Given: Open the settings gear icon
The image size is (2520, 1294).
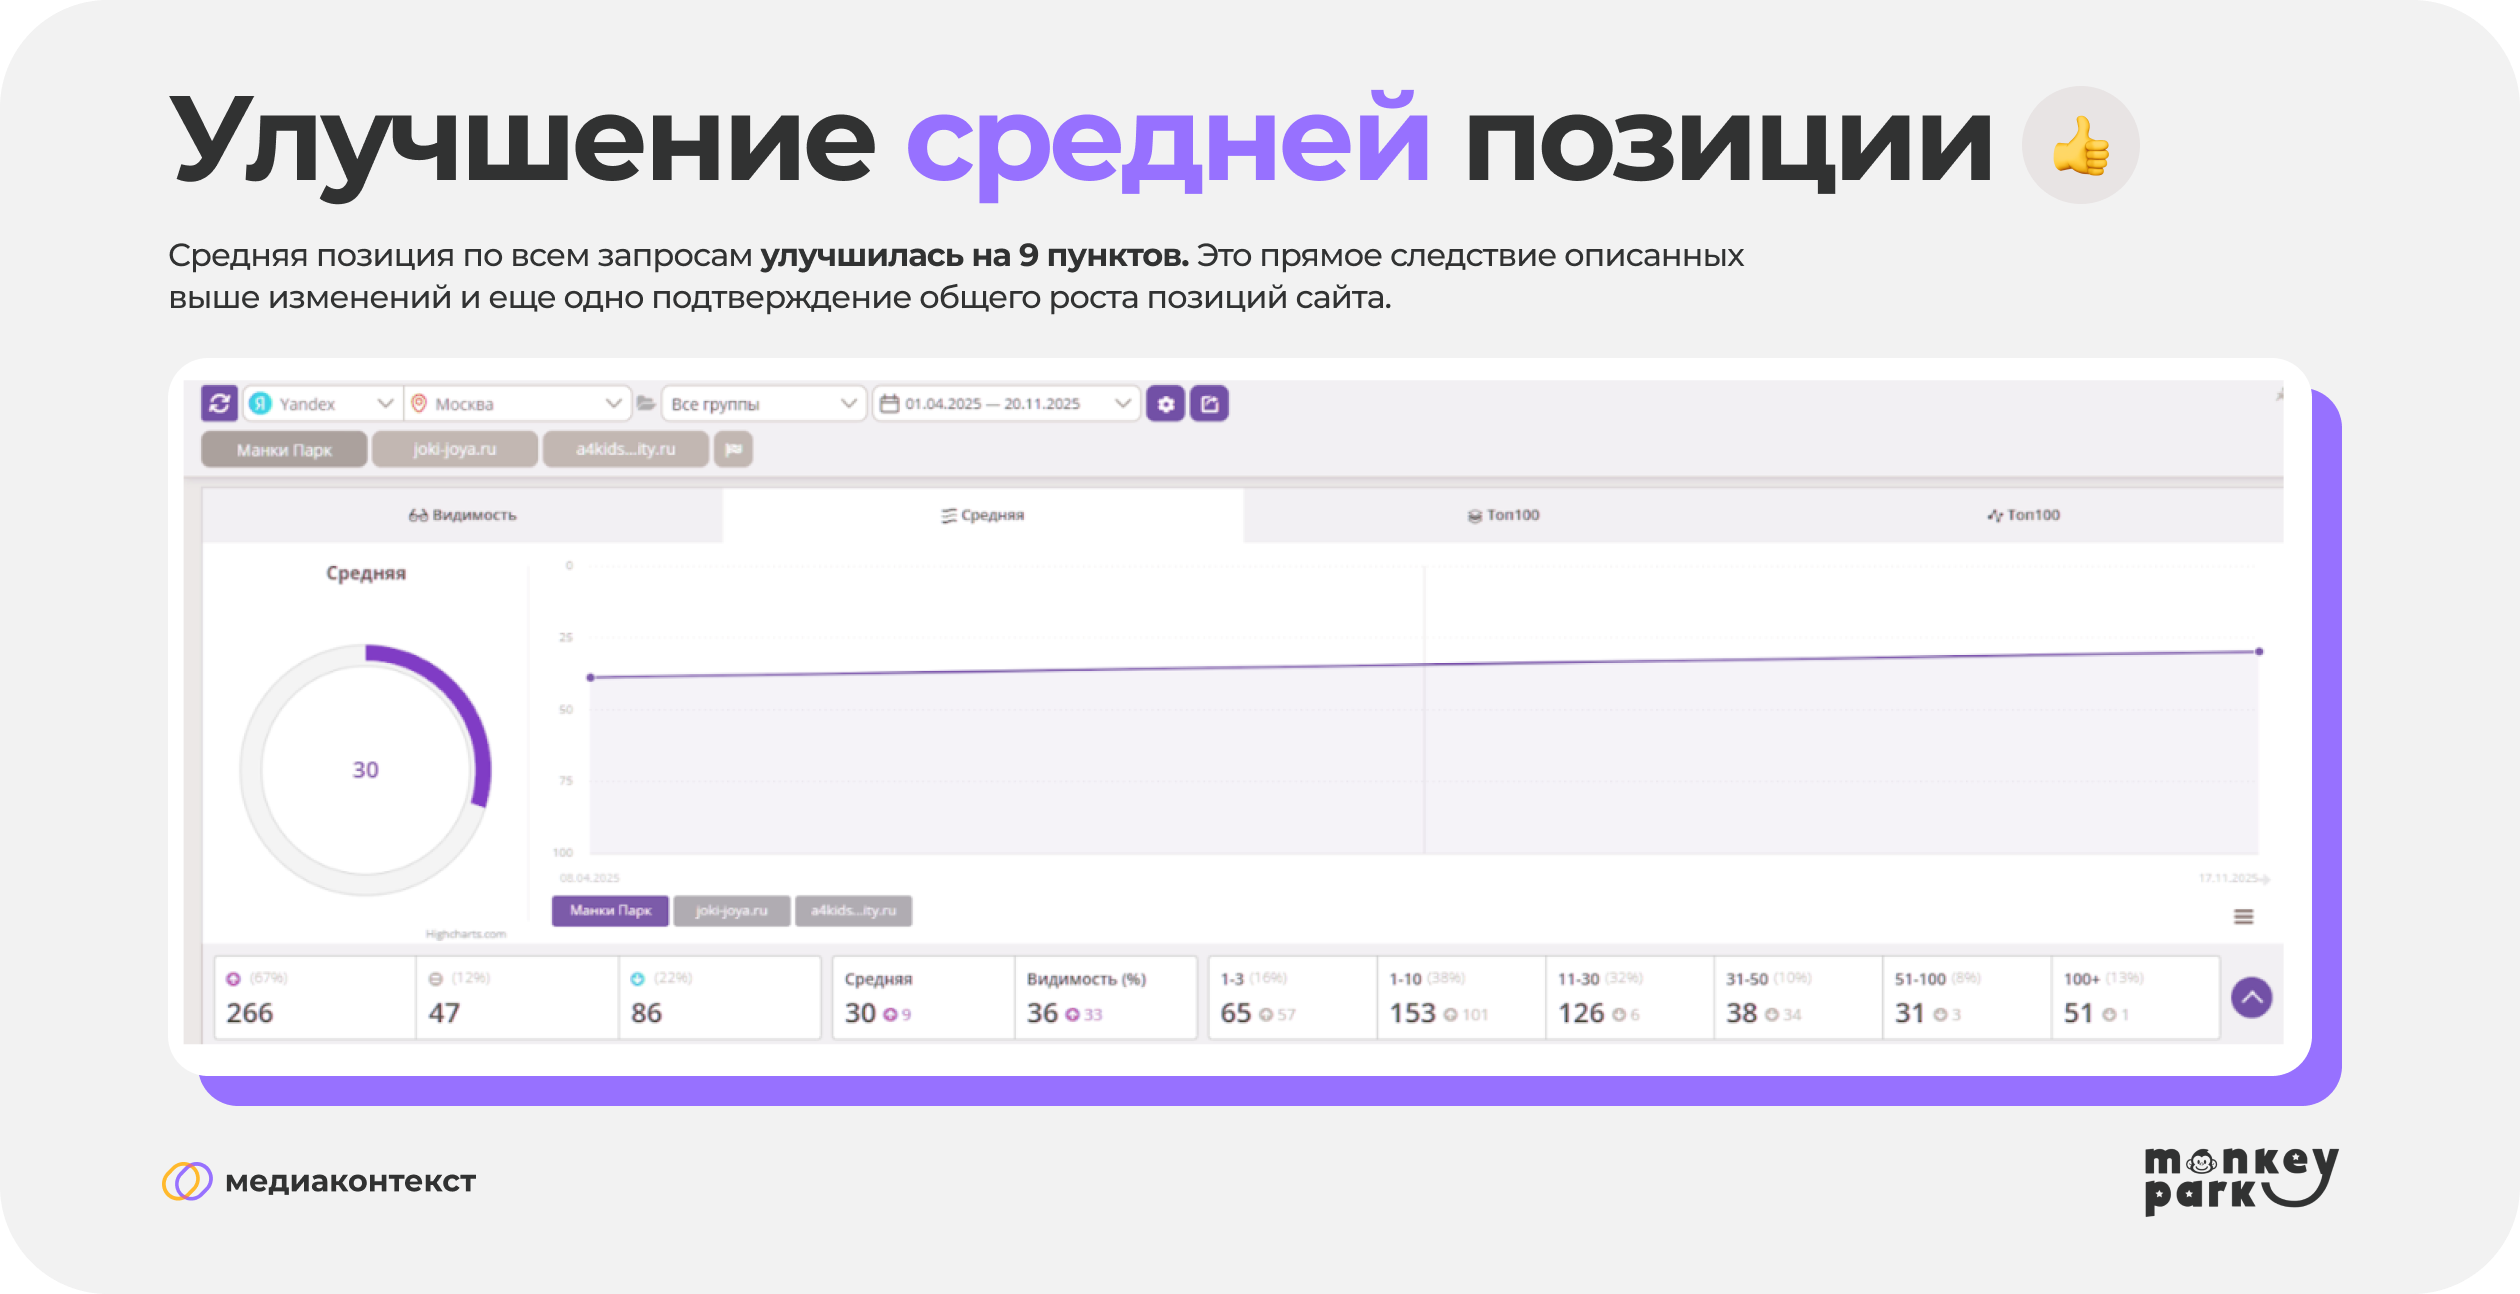Looking at the screenshot, I should point(1167,404).
